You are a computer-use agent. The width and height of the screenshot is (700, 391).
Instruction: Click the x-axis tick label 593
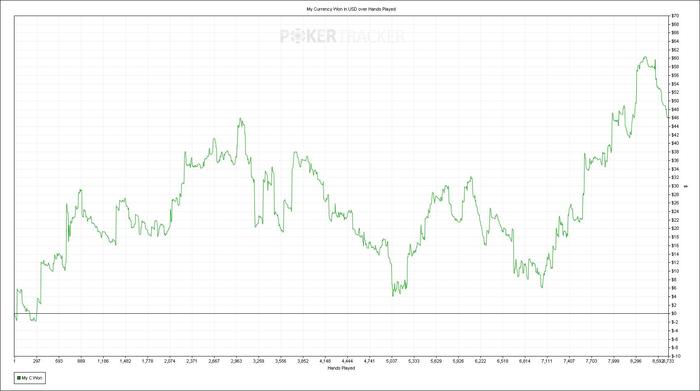59,361
